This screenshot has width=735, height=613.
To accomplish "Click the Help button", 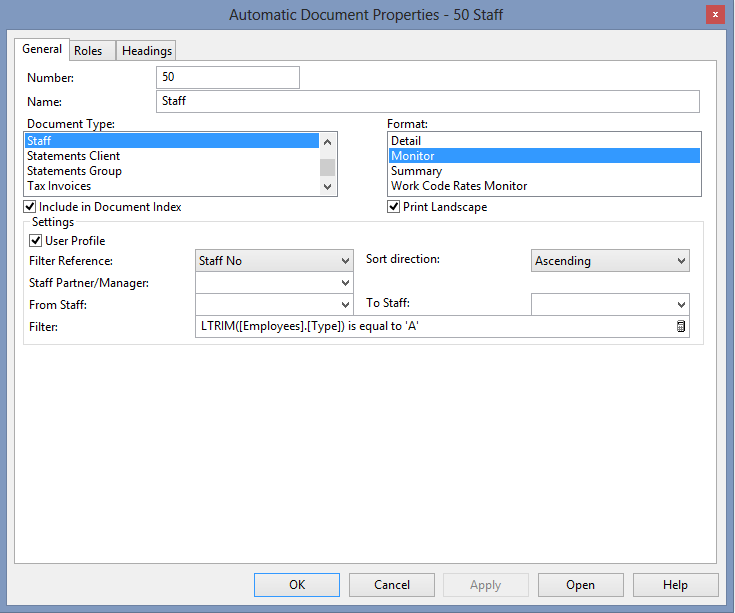I will pos(675,585).
